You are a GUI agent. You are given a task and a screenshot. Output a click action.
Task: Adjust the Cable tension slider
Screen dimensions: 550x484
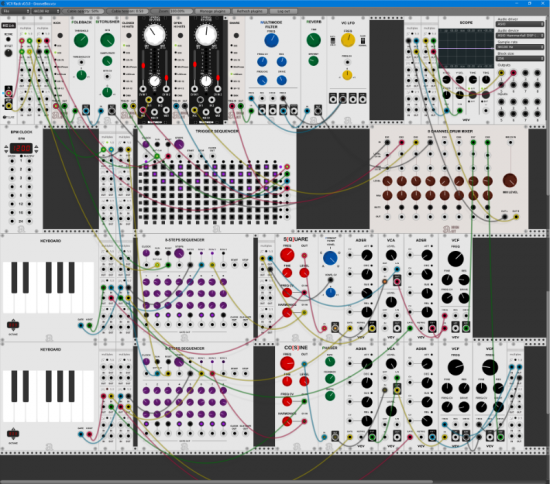127,11
